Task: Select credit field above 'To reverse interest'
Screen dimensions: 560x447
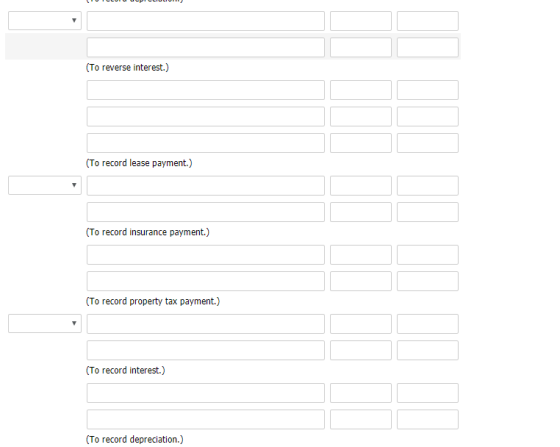Action: point(428,47)
